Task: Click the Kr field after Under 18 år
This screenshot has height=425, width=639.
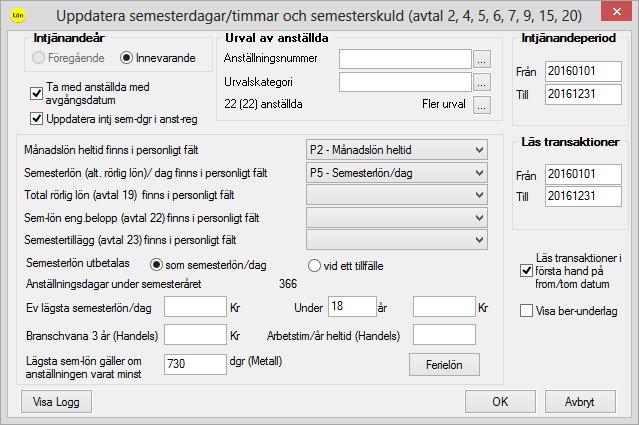Action: tap(444, 306)
